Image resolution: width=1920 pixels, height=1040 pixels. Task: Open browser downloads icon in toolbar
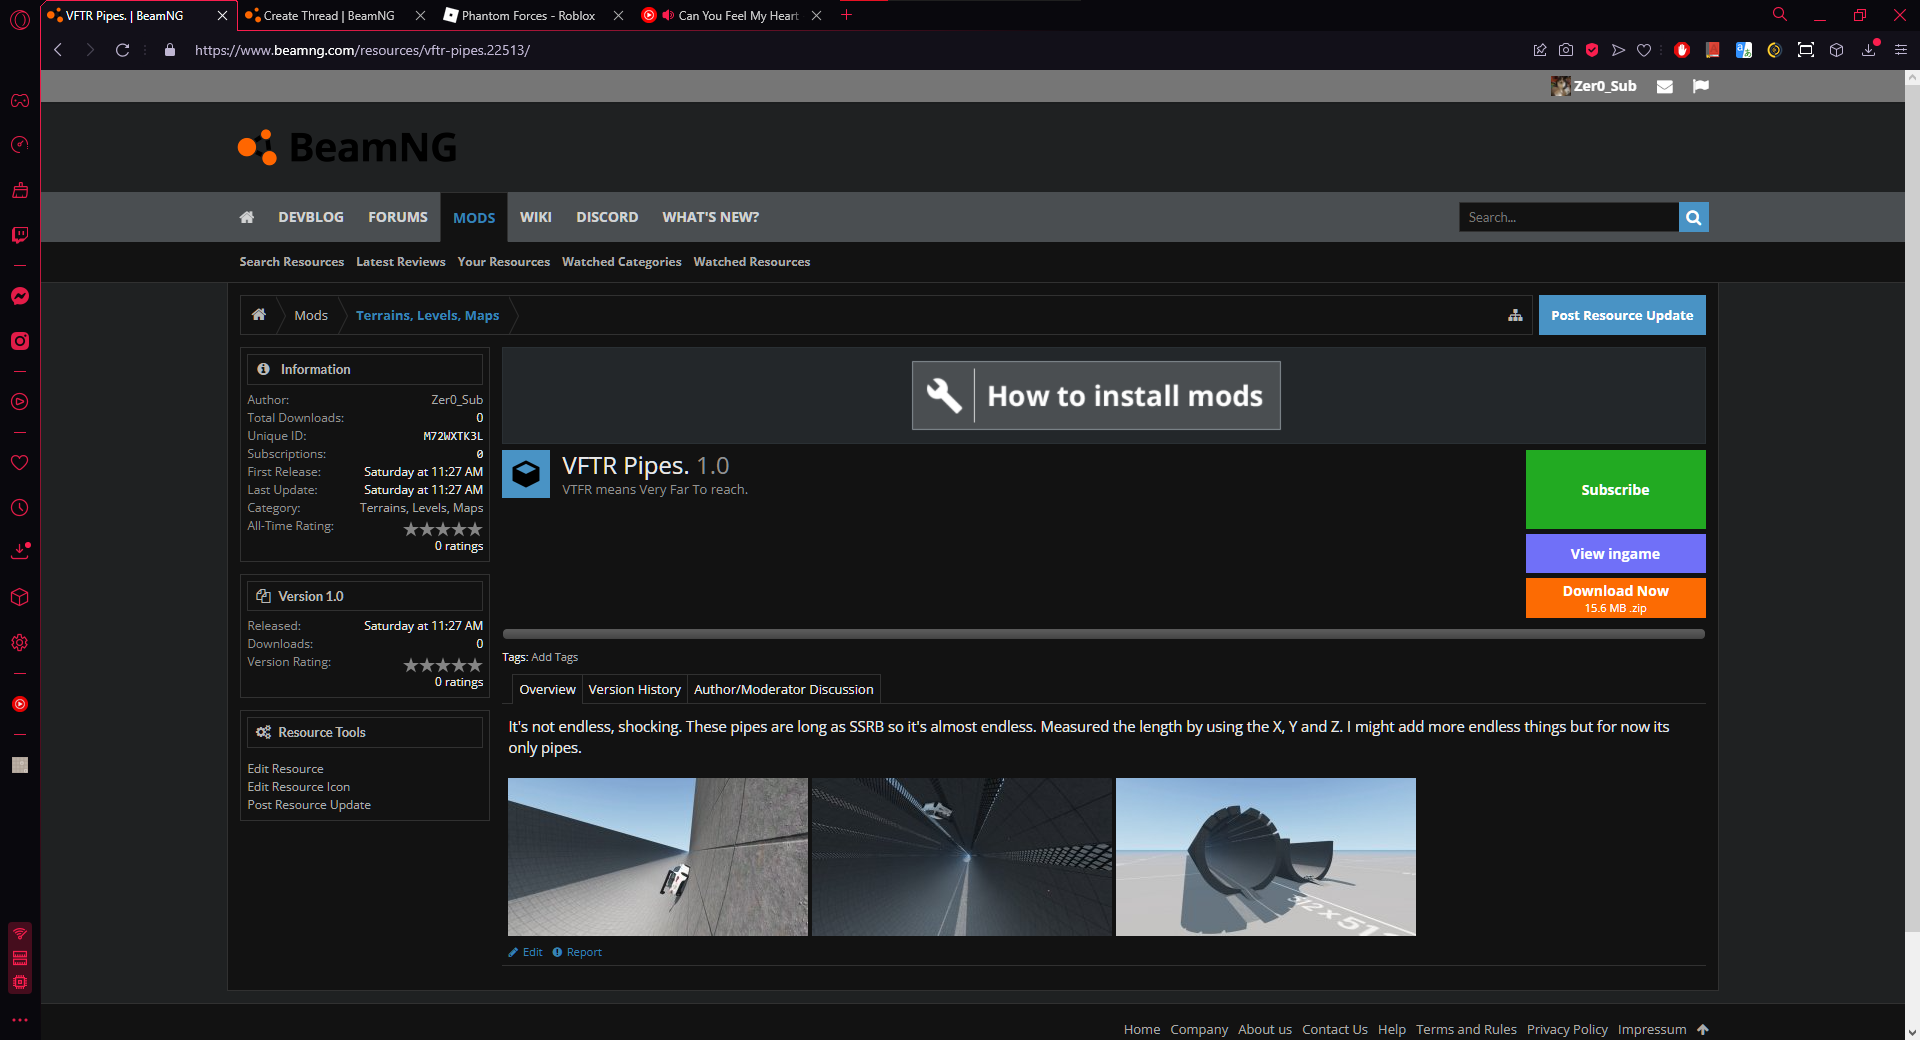(x=1869, y=50)
